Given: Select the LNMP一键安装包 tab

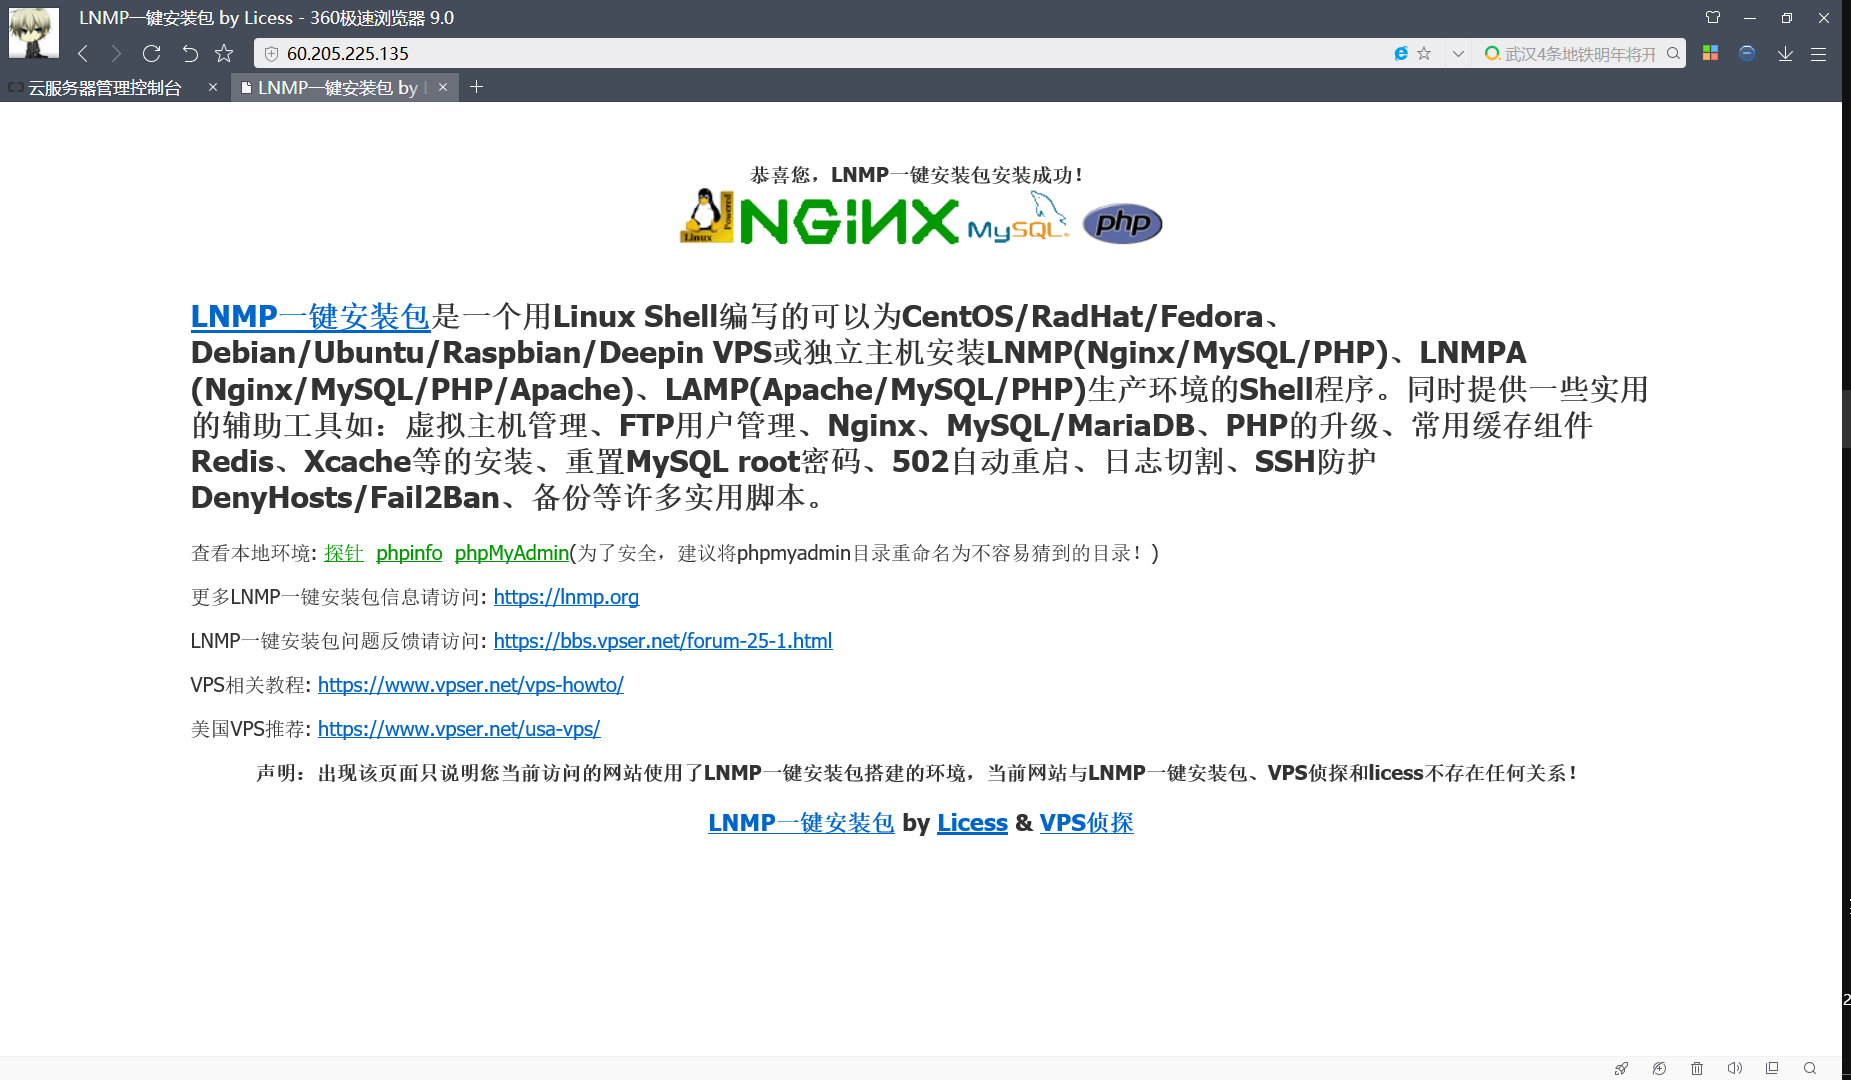Looking at the screenshot, I should click(x=336, y=88).
